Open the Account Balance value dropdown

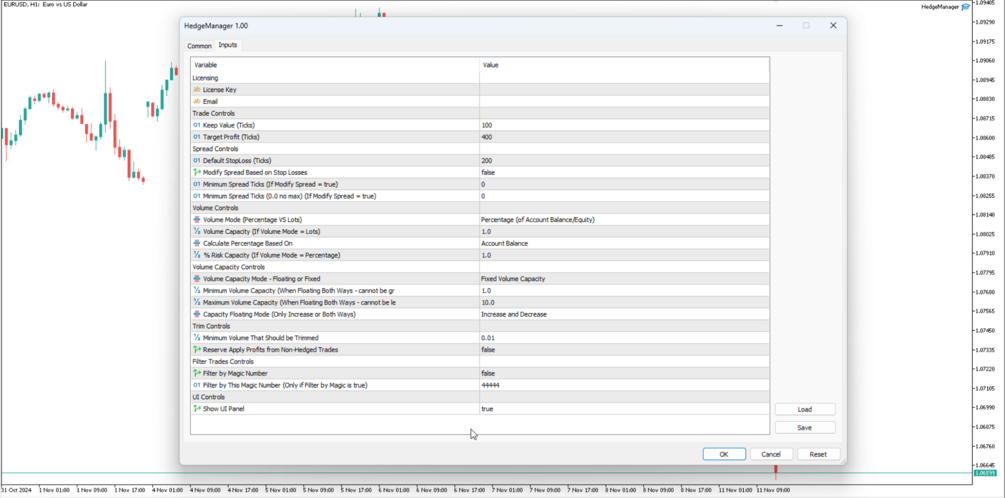[624, 244]
